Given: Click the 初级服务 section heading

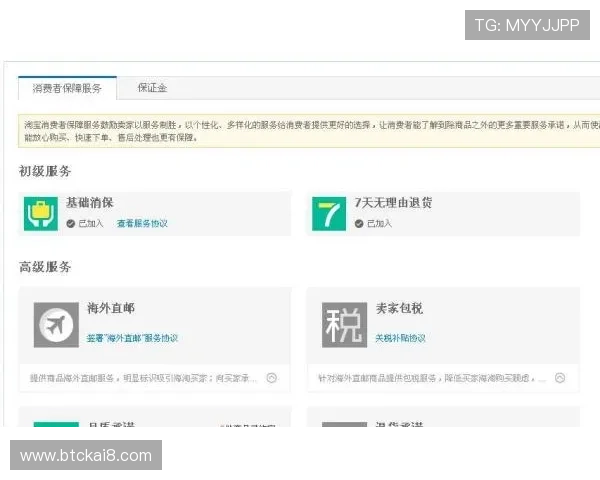Looking at the screenshot, I should click(45, 171).
